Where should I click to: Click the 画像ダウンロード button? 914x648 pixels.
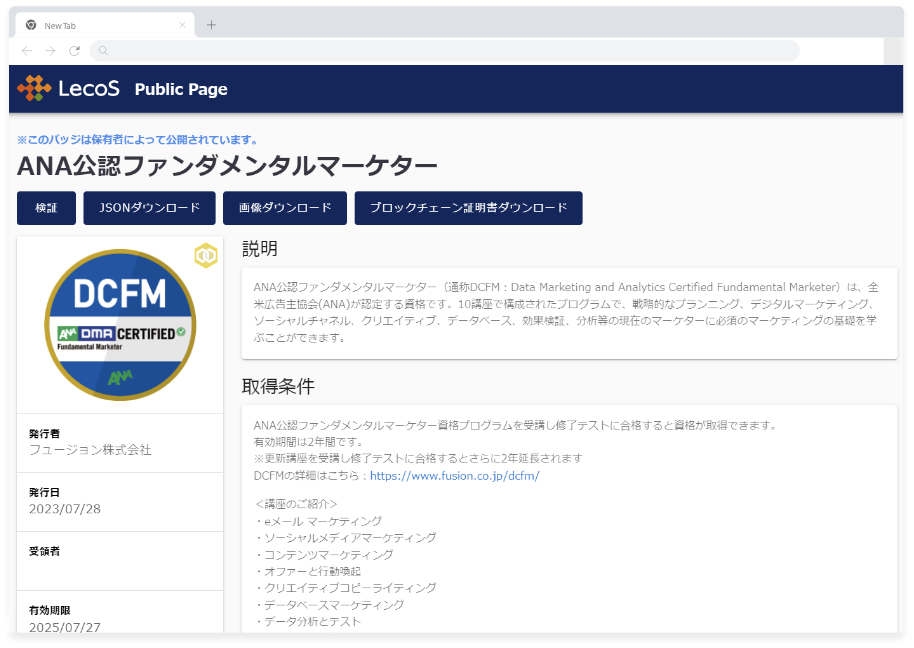point(285,207)
